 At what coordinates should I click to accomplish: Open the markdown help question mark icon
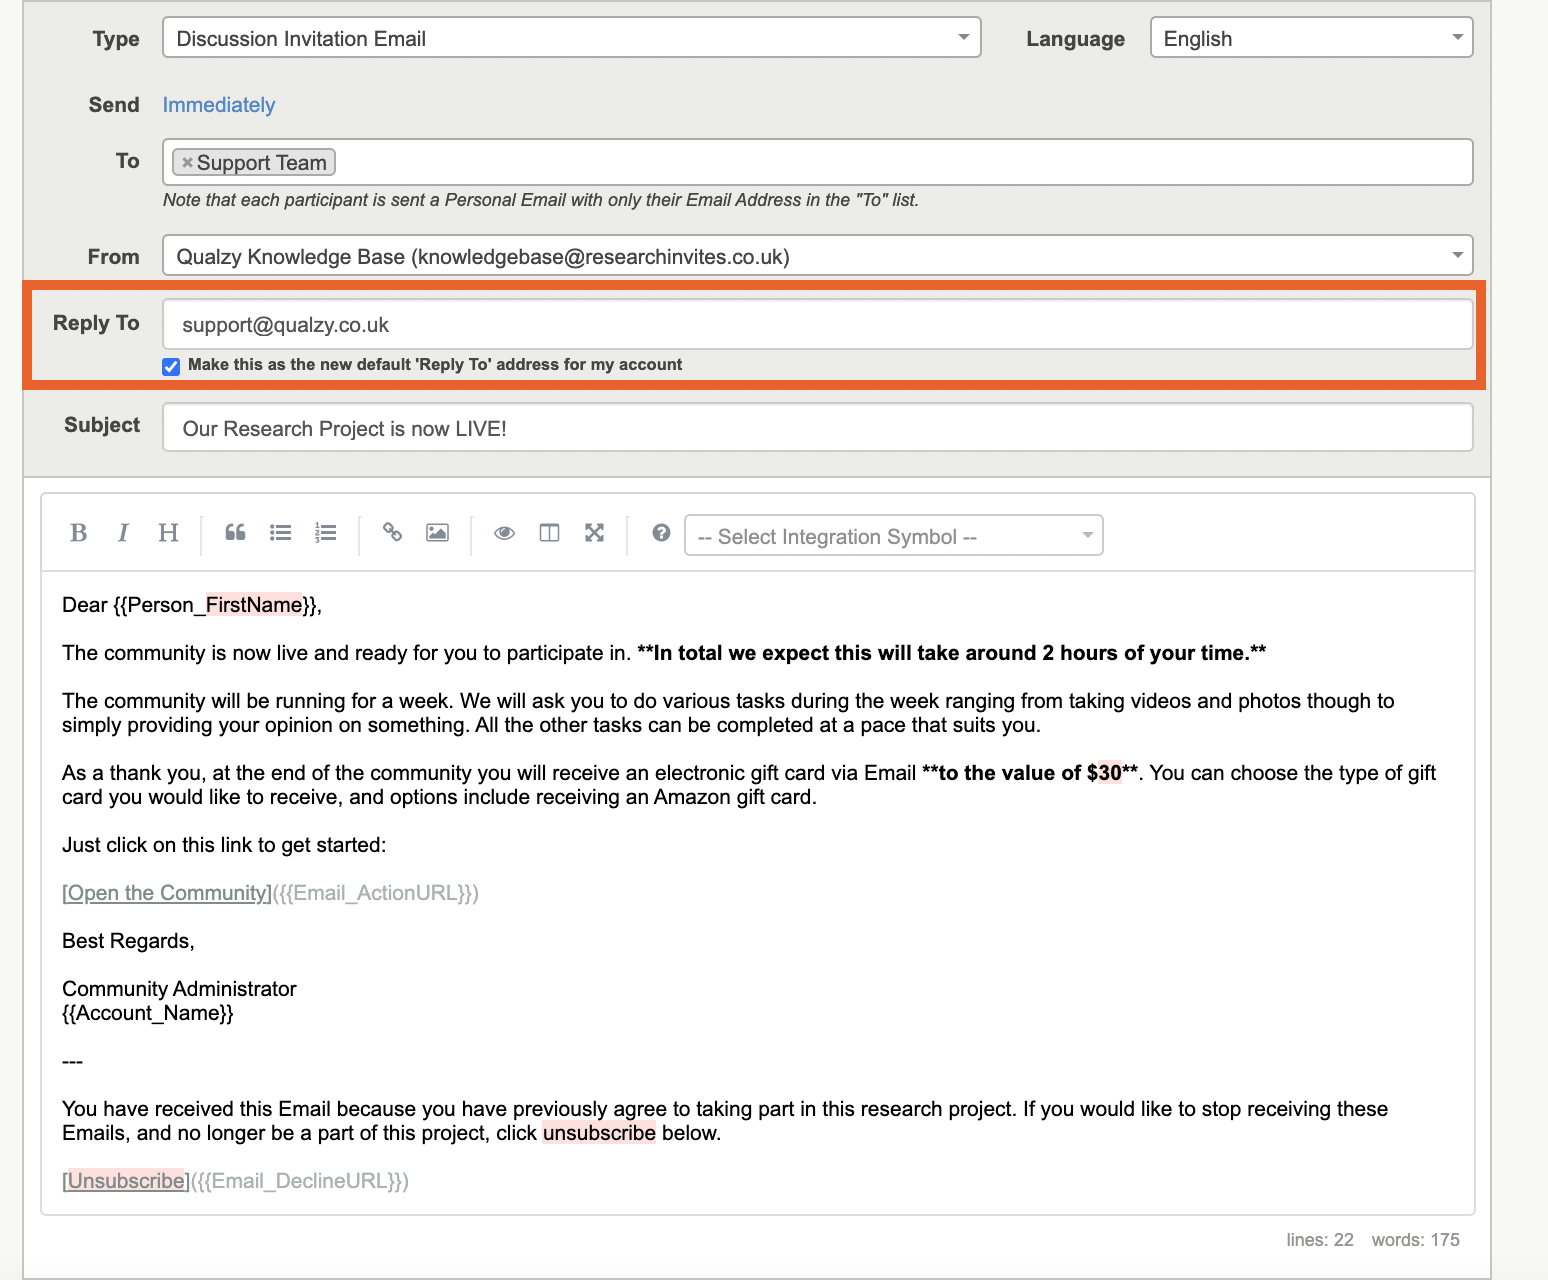click(x=661, y=533)
